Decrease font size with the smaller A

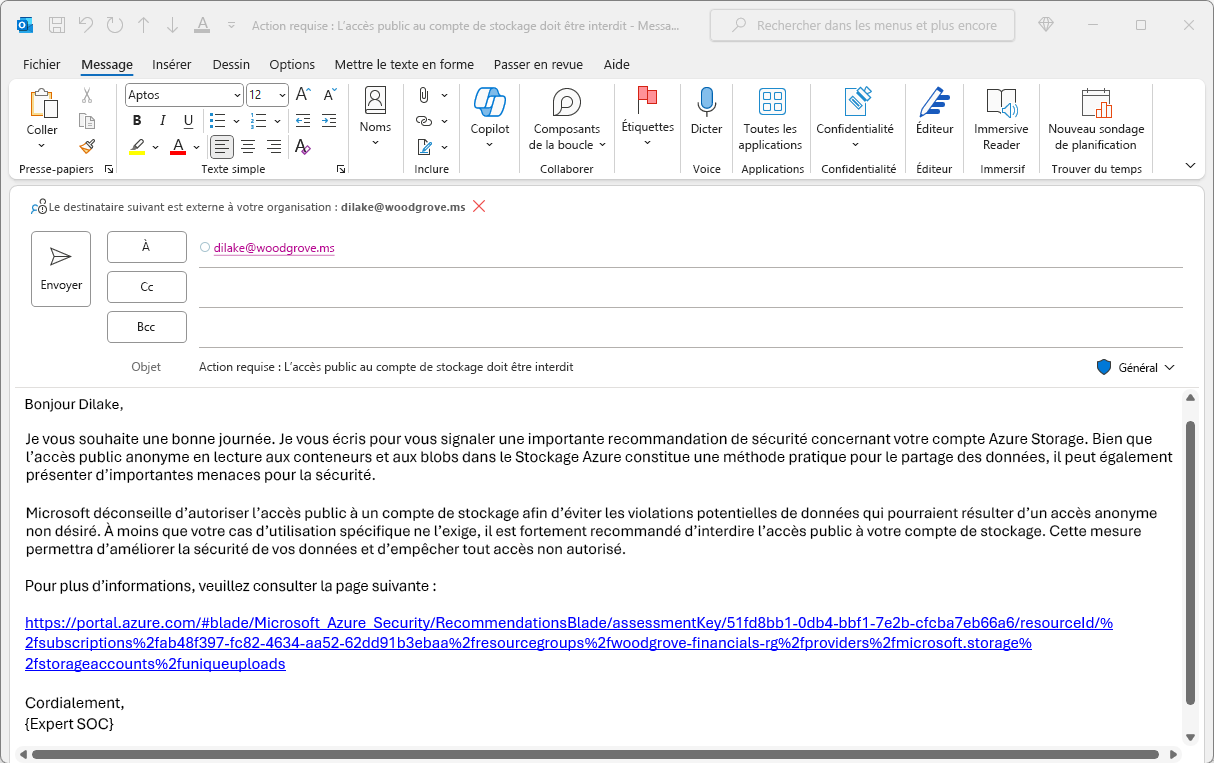pyautogui.click(x=329, y=95)
